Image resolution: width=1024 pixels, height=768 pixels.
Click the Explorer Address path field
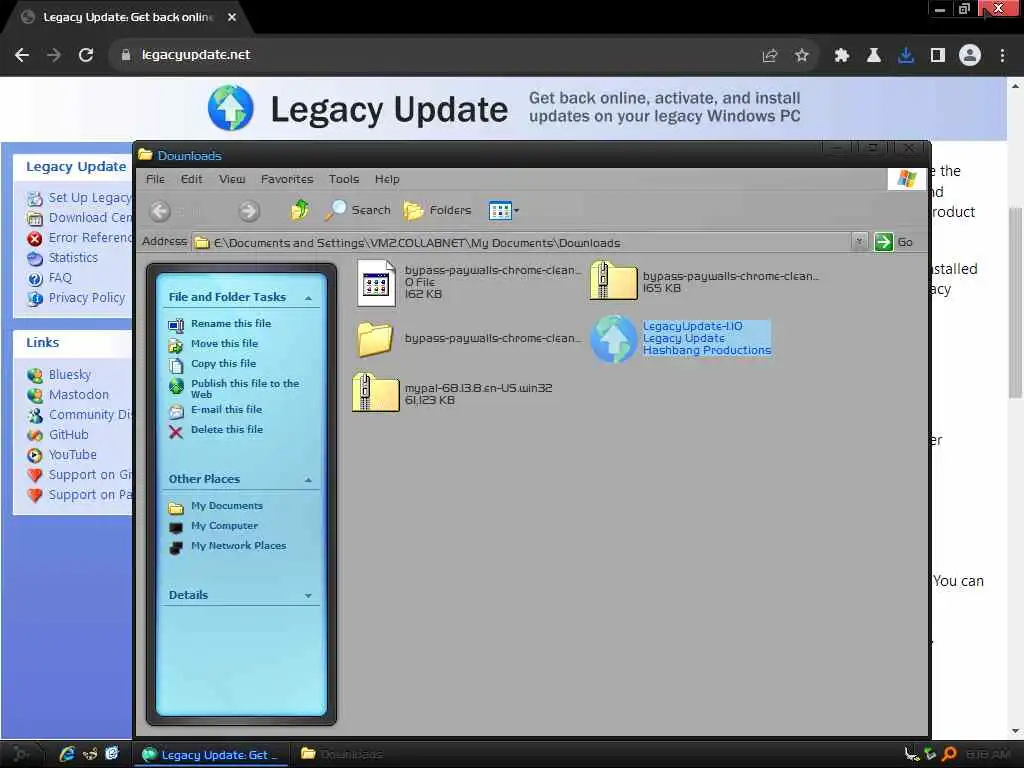522,242
